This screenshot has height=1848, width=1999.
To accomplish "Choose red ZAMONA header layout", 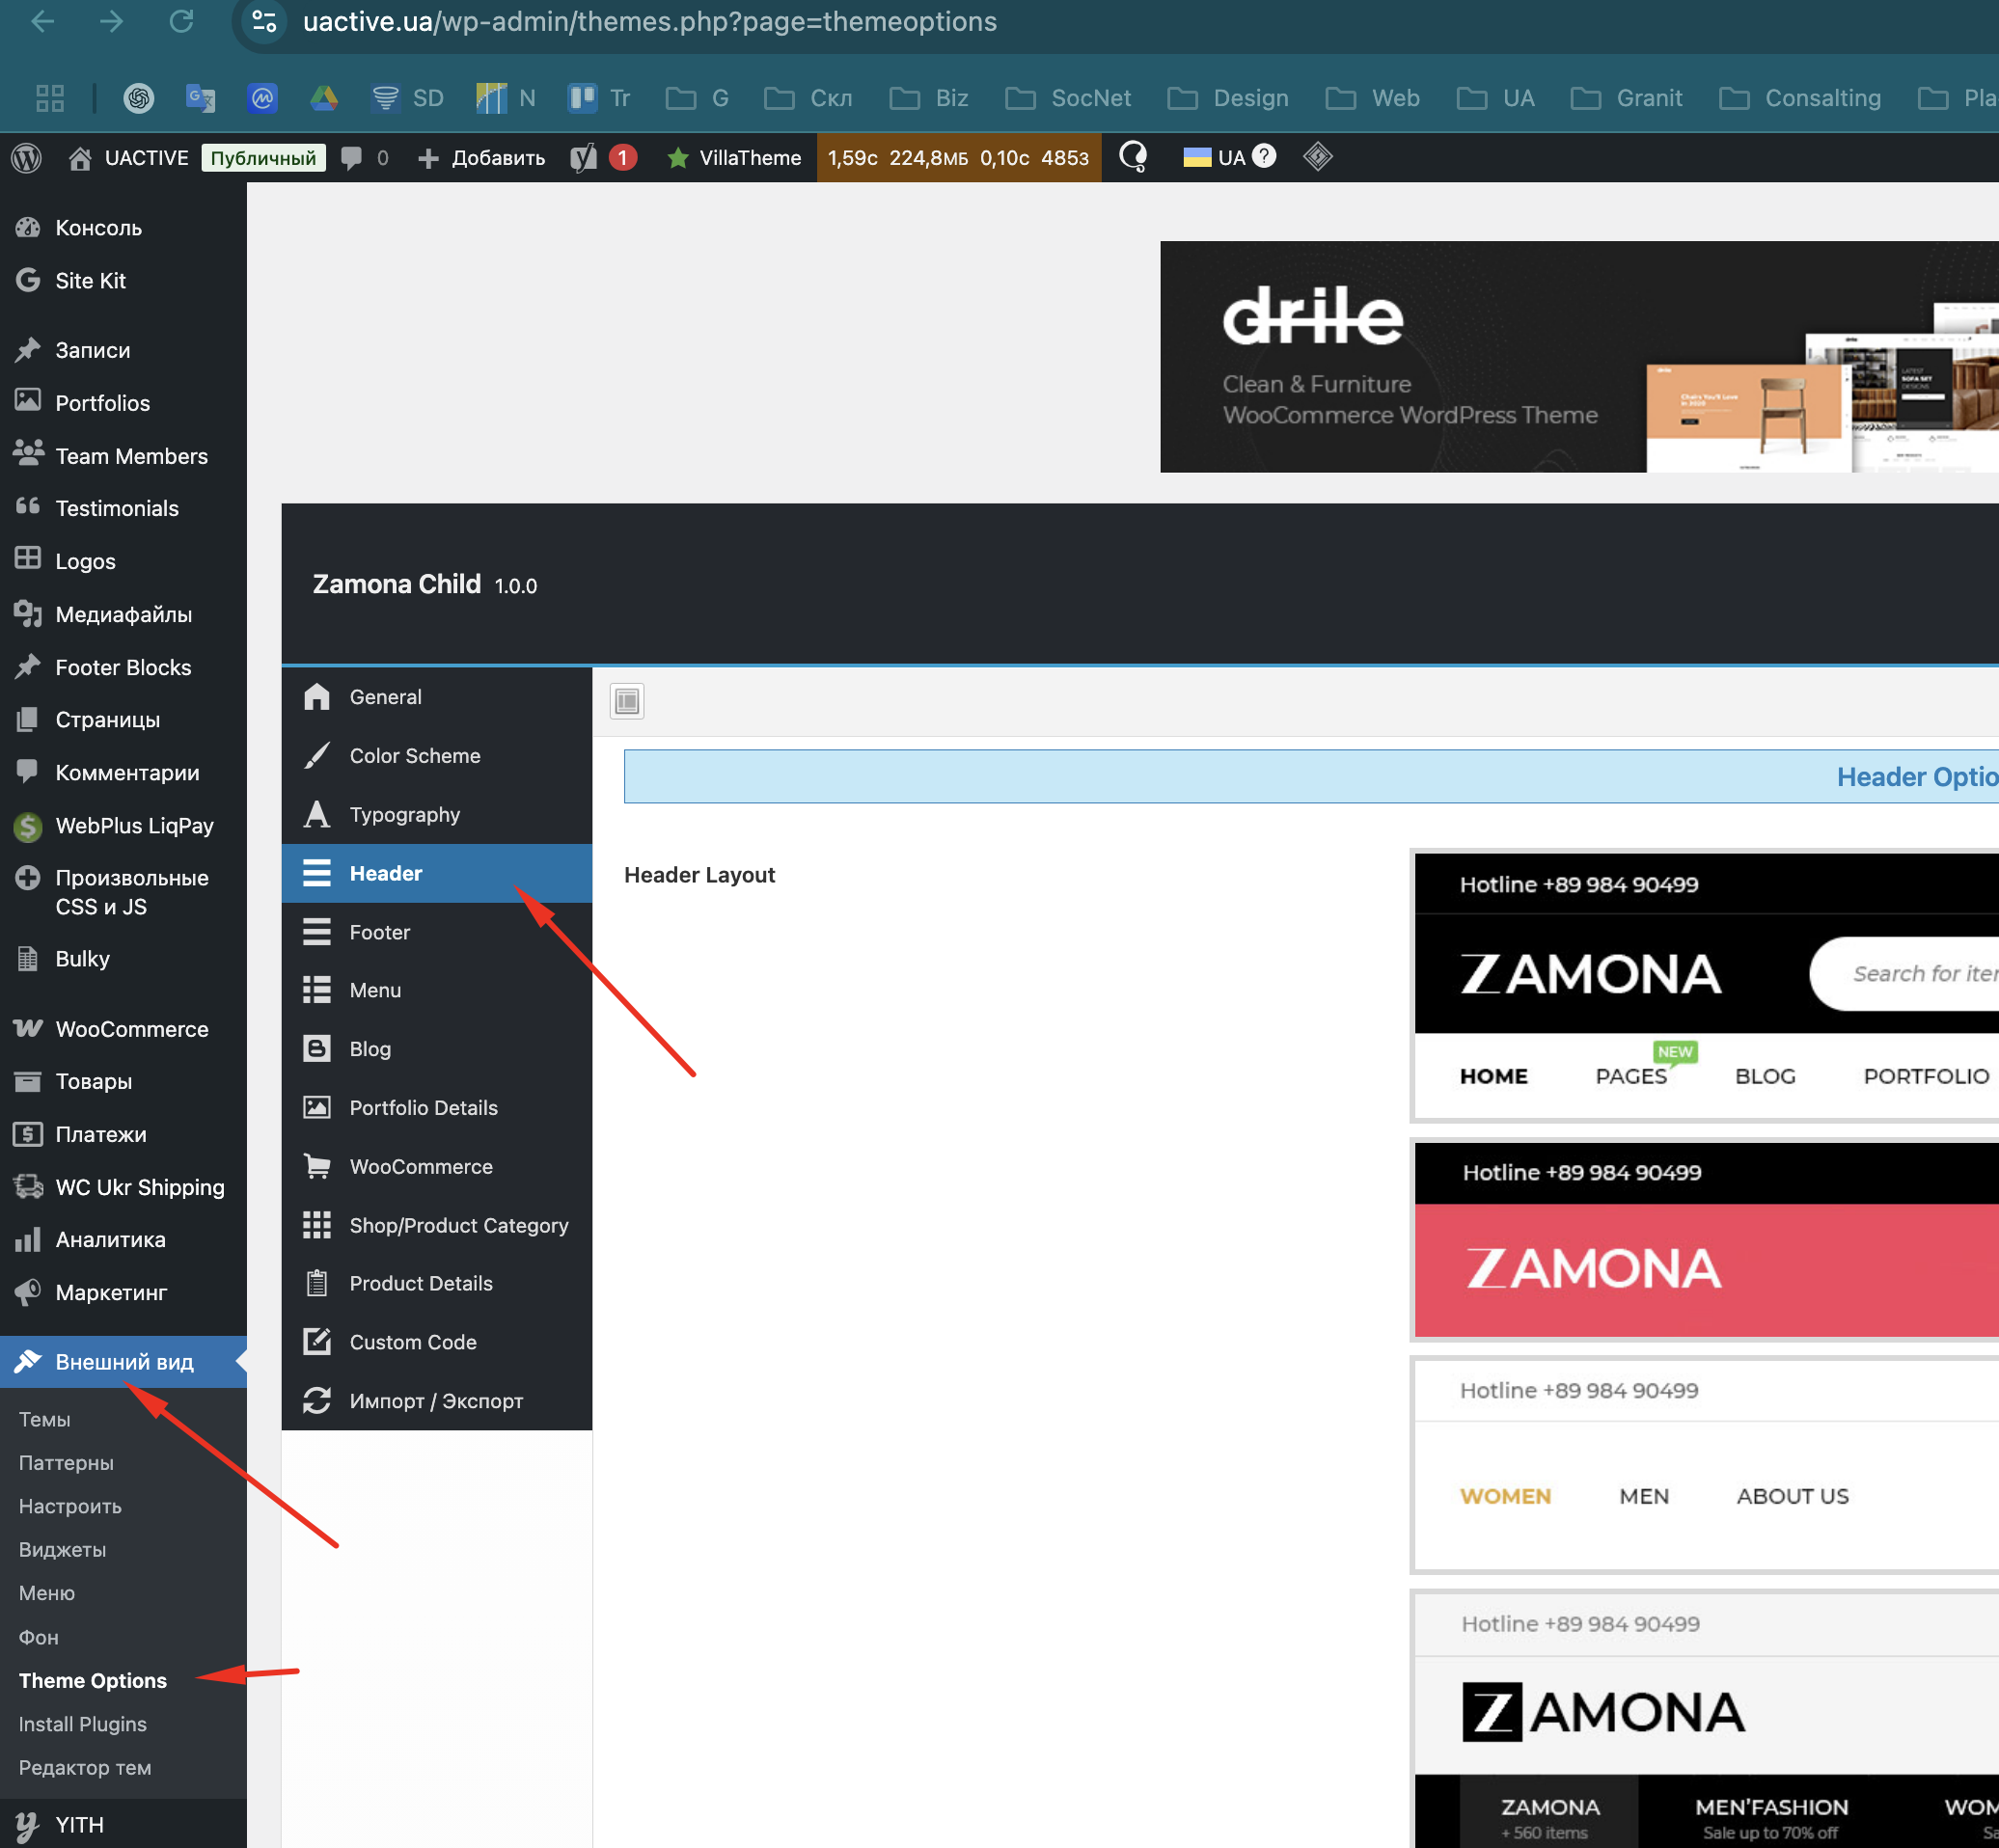I will click(x=1705, y=1240).
